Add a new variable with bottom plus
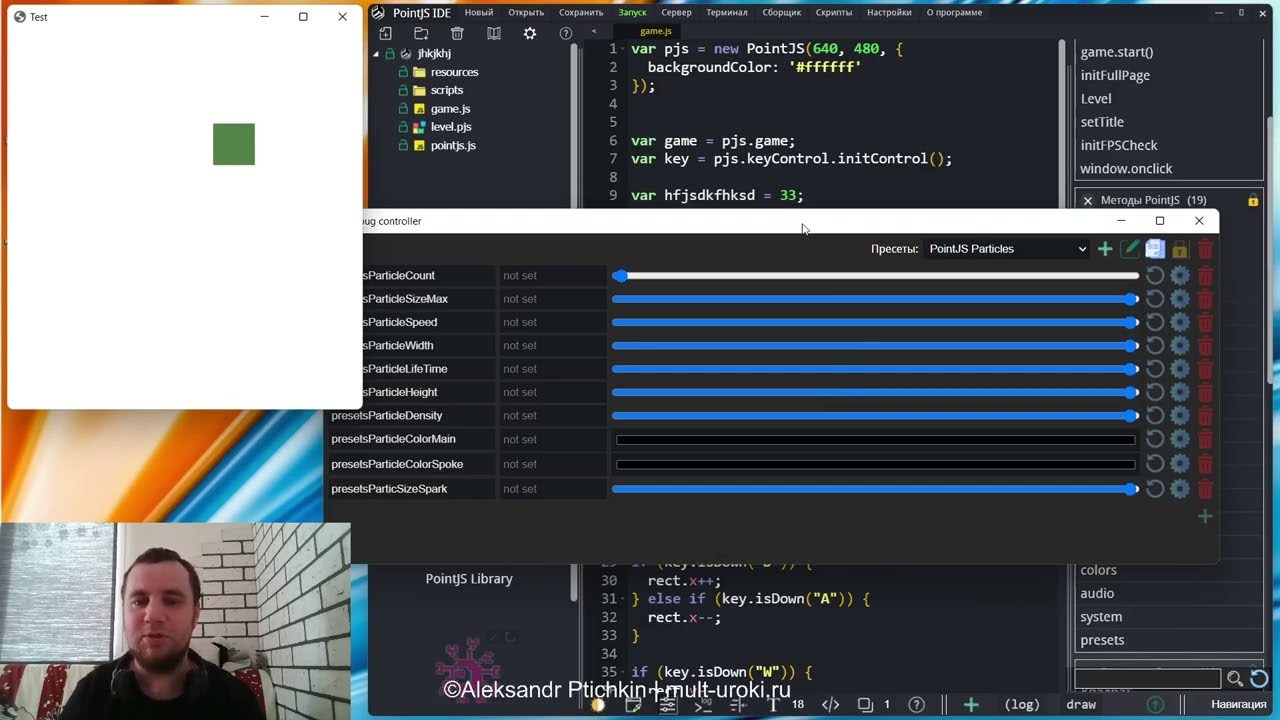The width and height of the screenshot is (1280, 720). (x=1205, y=516)
